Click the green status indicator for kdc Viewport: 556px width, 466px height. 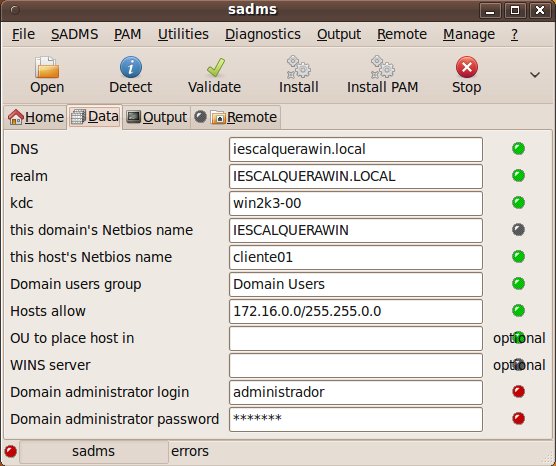(518, 203)
